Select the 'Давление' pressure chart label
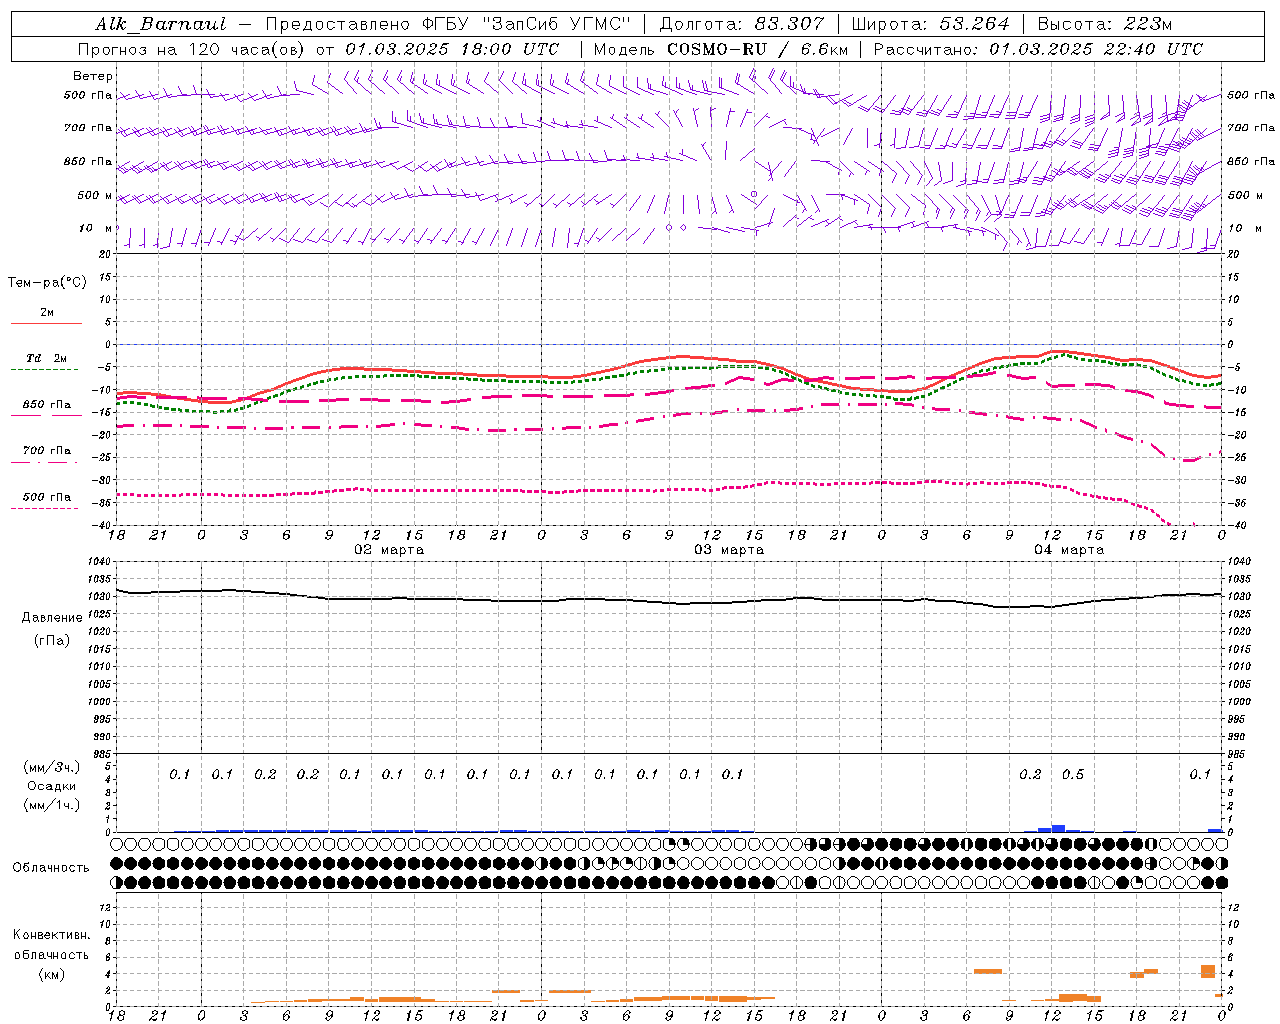The width and height of the screenshot is (1280, 1024). tap(52, 618)
